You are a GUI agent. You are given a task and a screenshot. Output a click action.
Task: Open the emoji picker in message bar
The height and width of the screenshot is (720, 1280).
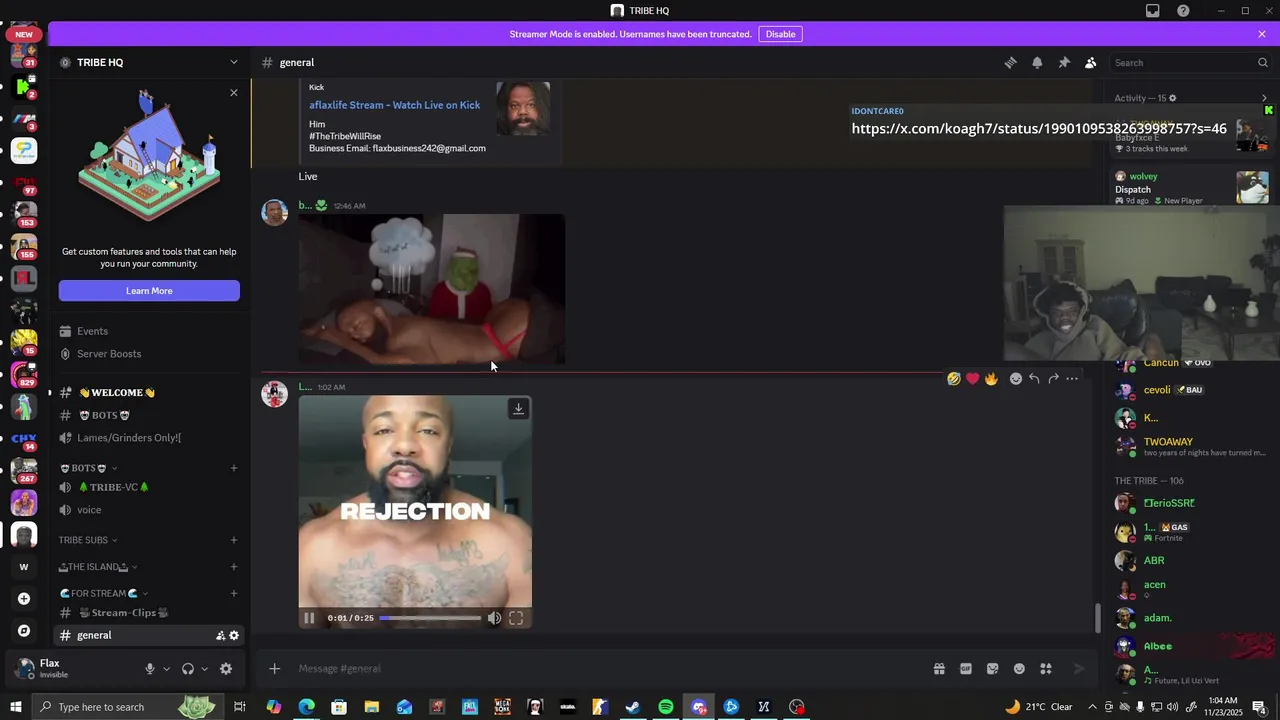tap(1019, 669)
